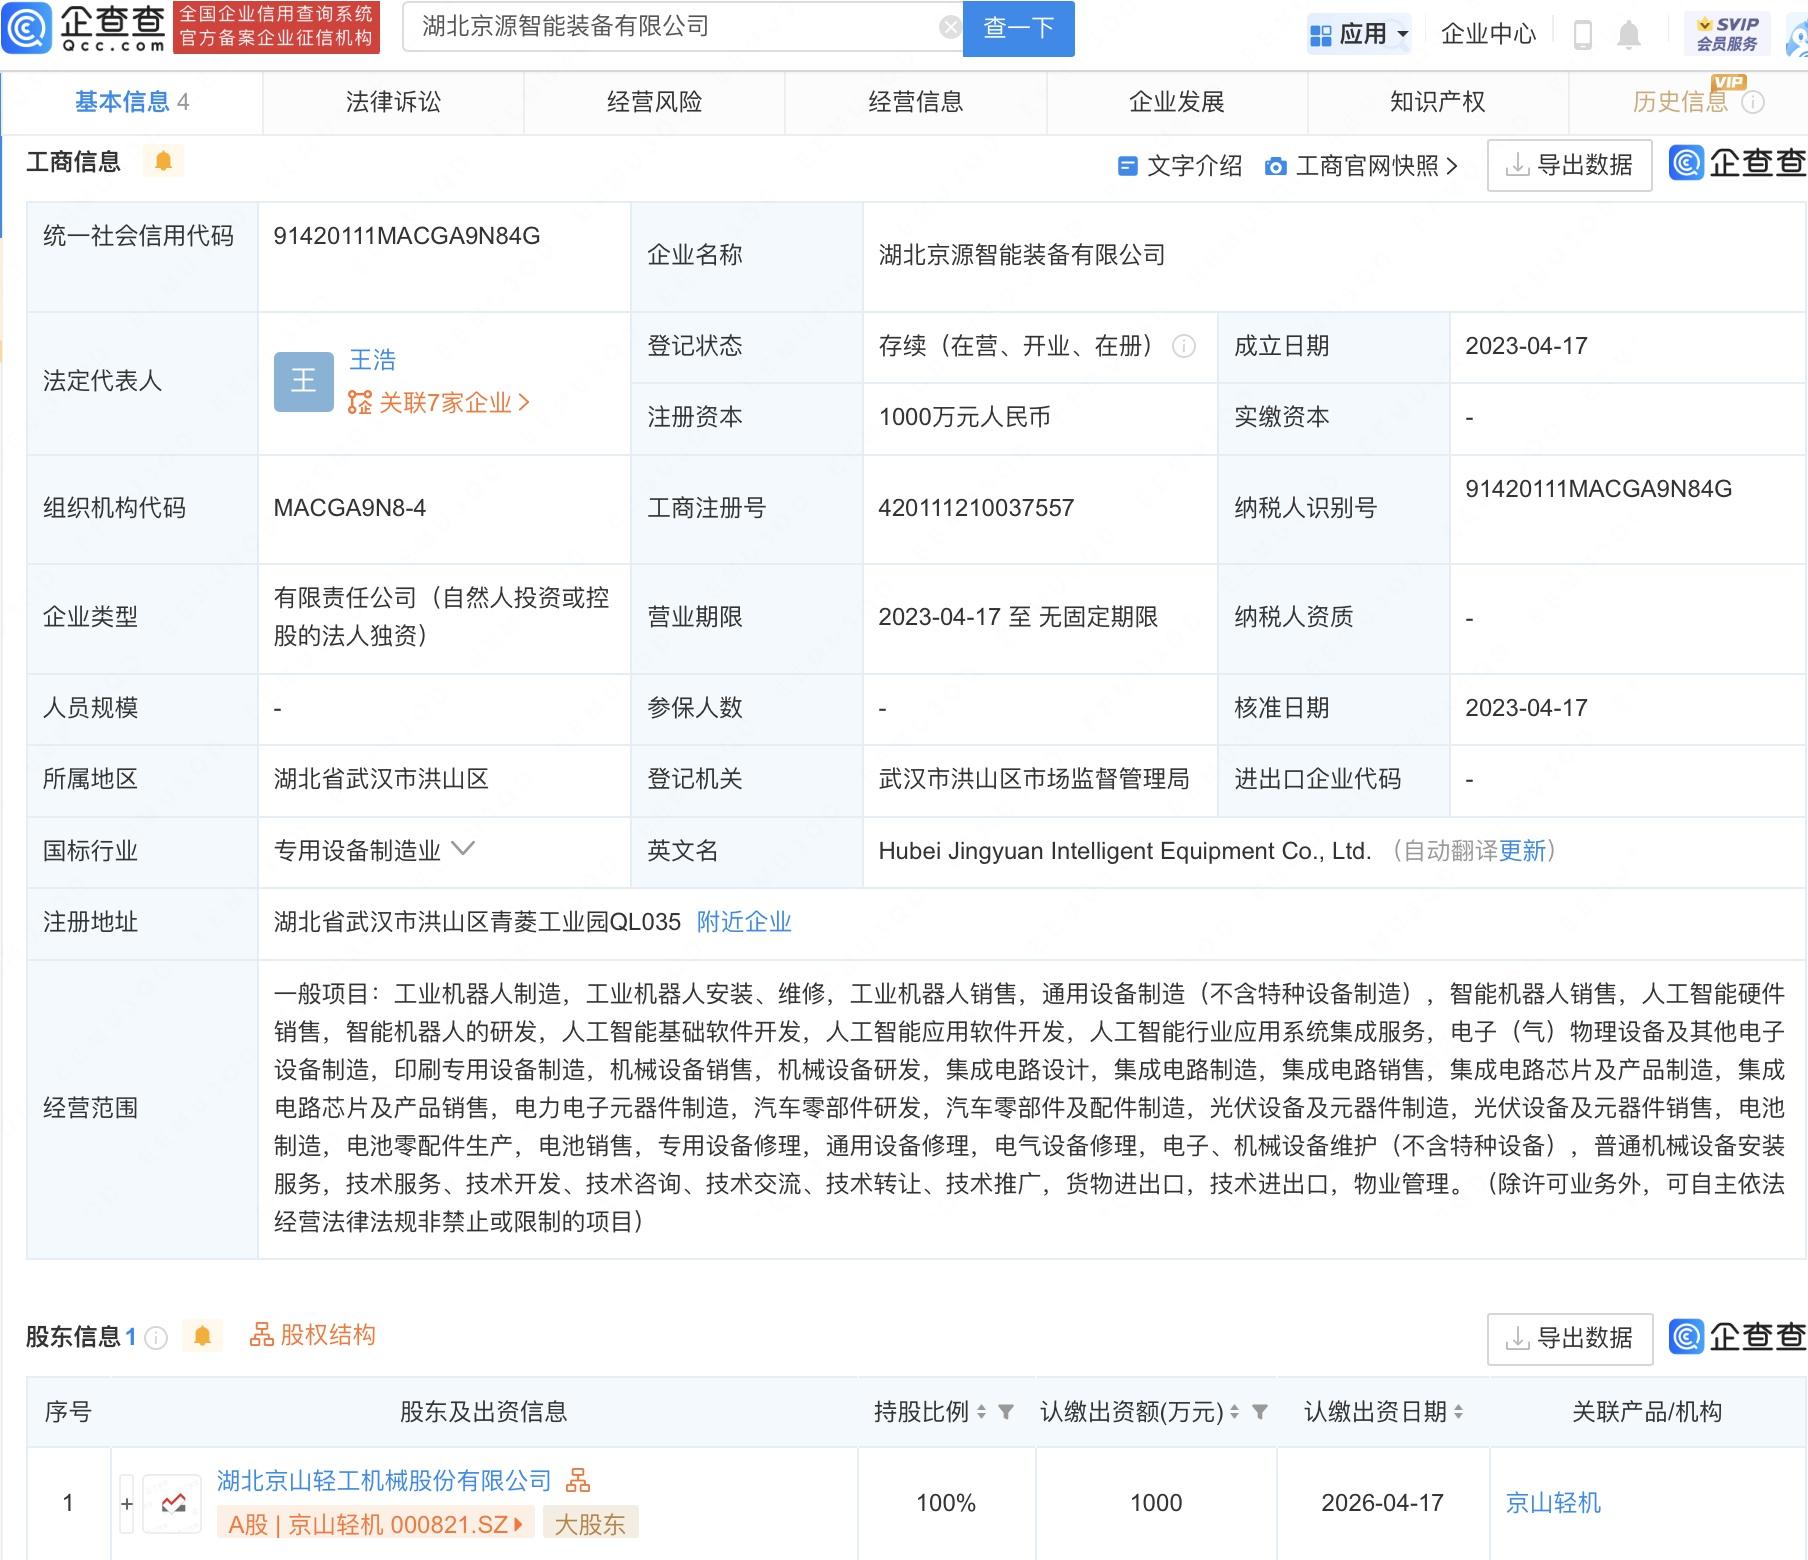Open 关联7家企业 related companies link
1808x1560 pixels.
(438, 403)
